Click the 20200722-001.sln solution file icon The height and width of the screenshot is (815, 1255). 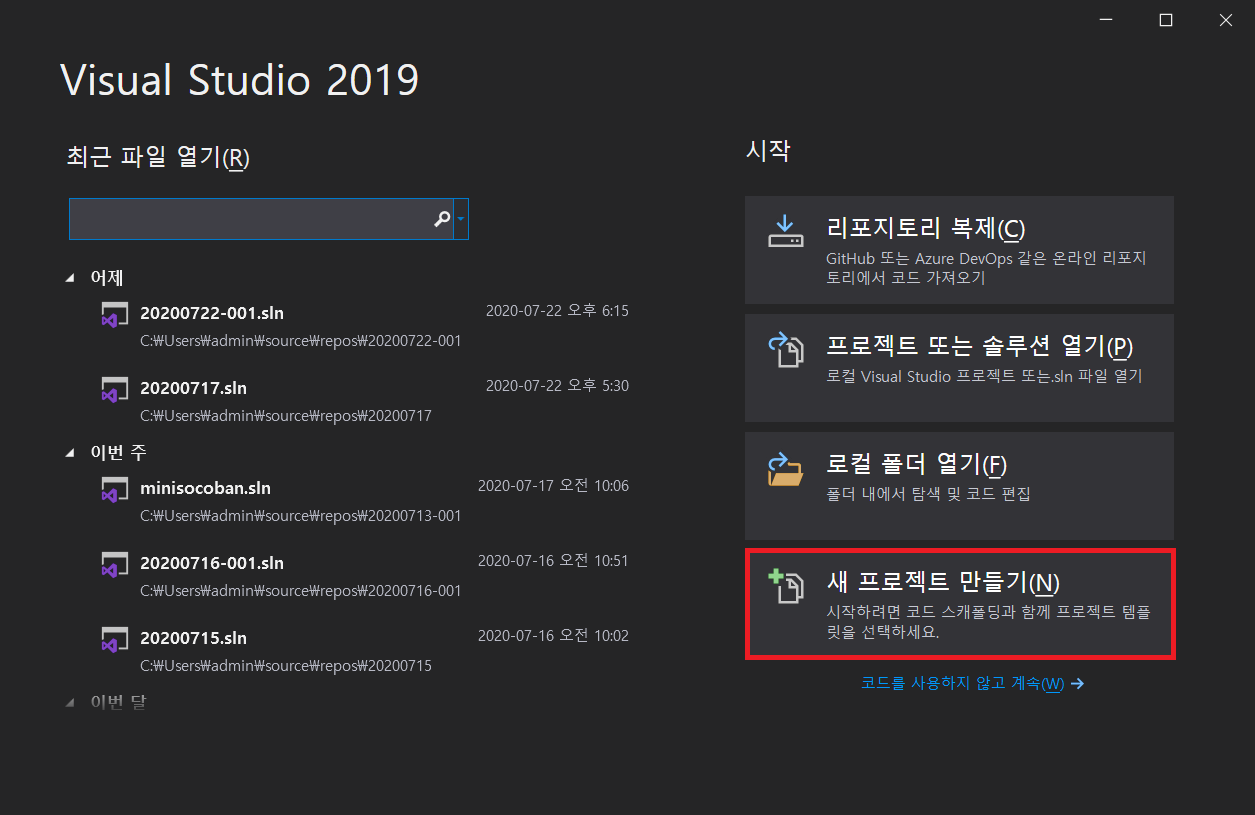(x=114, y=315)
